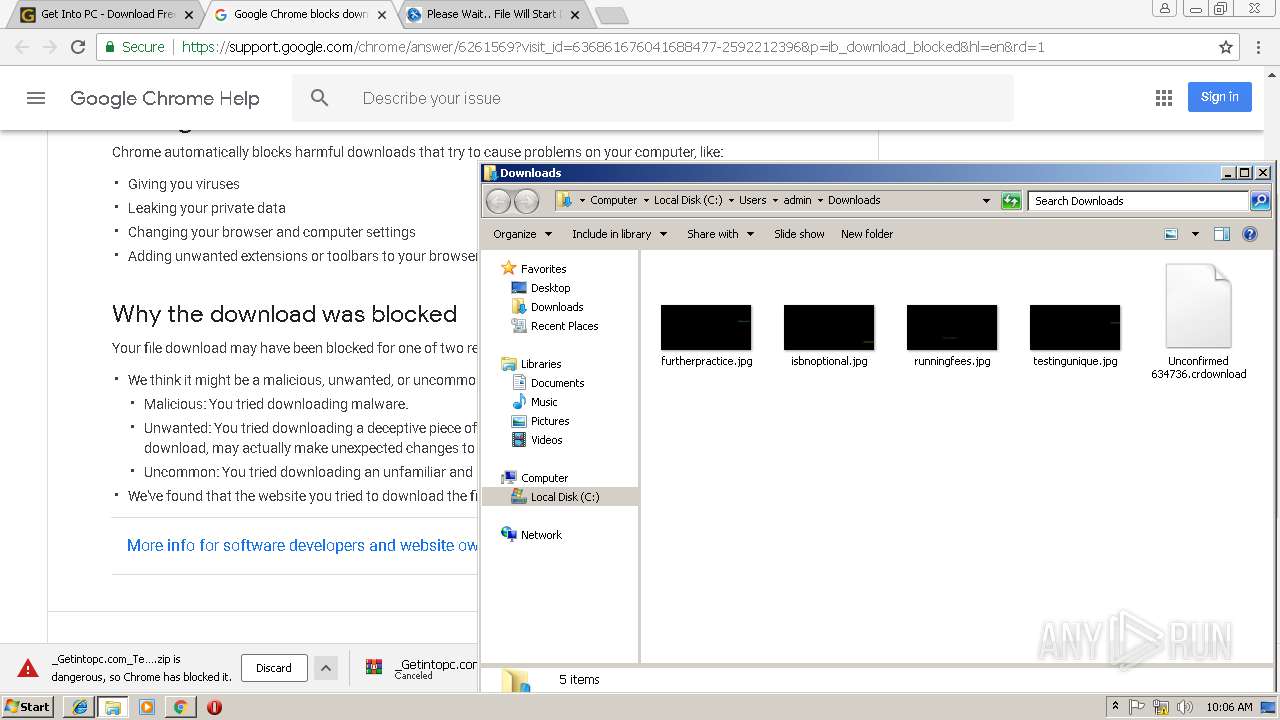Reload the Chrome page
The image size is (1280, 720).
click(x=78, y=47)
